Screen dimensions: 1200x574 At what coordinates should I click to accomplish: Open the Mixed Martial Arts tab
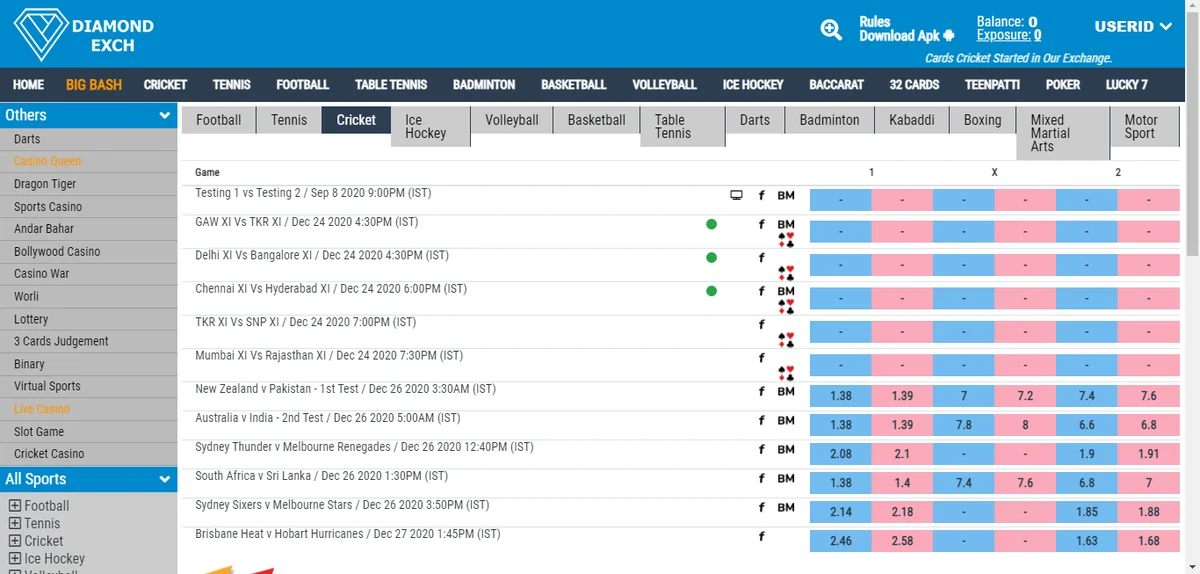pos(1063,133)
